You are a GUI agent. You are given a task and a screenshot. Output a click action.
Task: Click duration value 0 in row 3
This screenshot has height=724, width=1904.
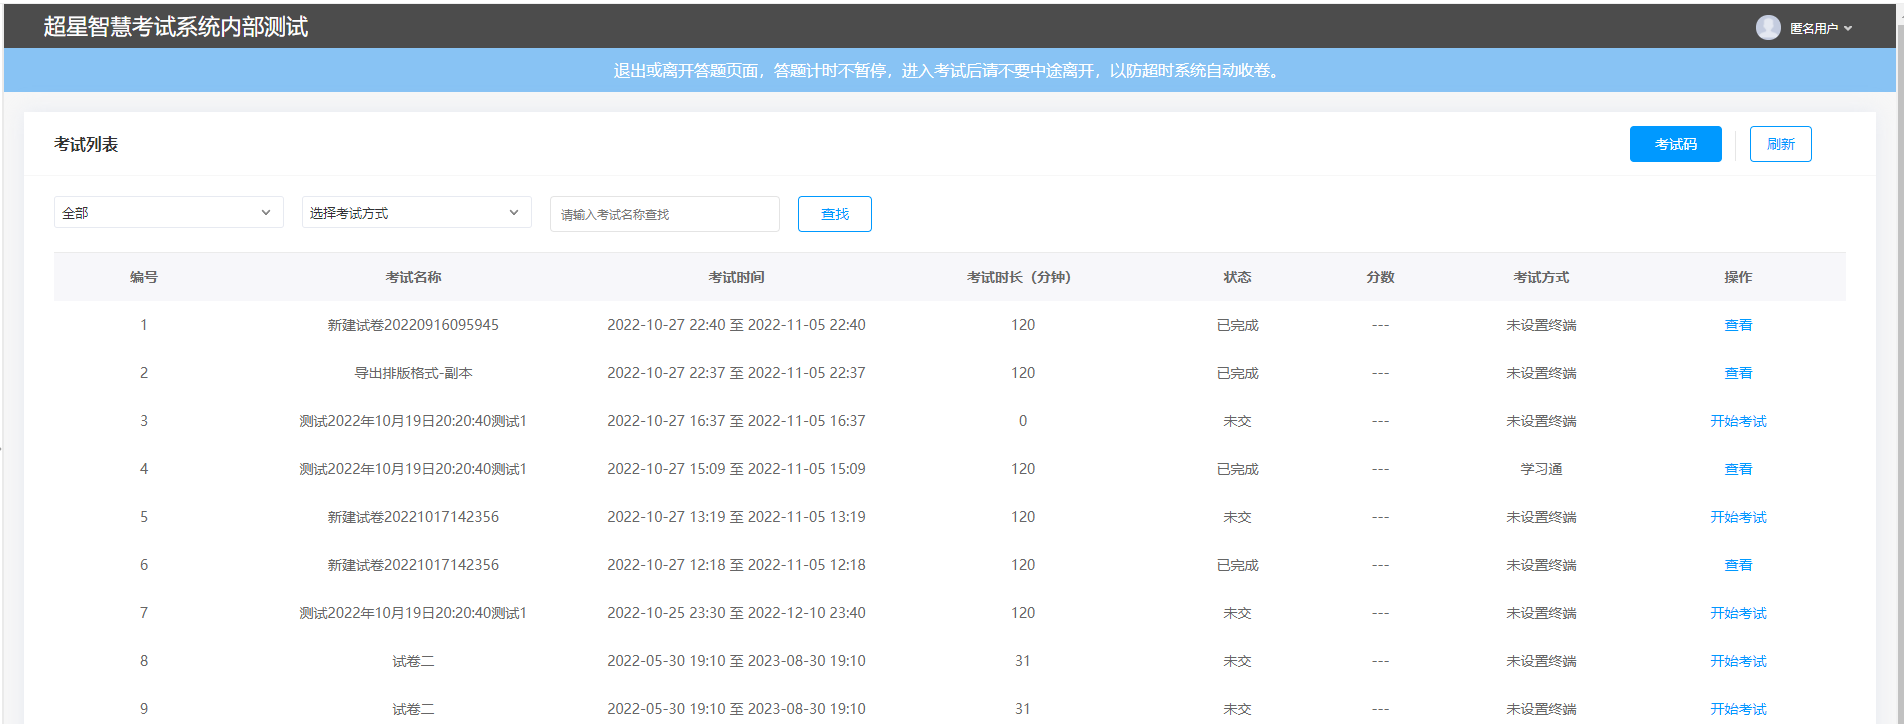pyautogui.click(x=1023, y=421)
